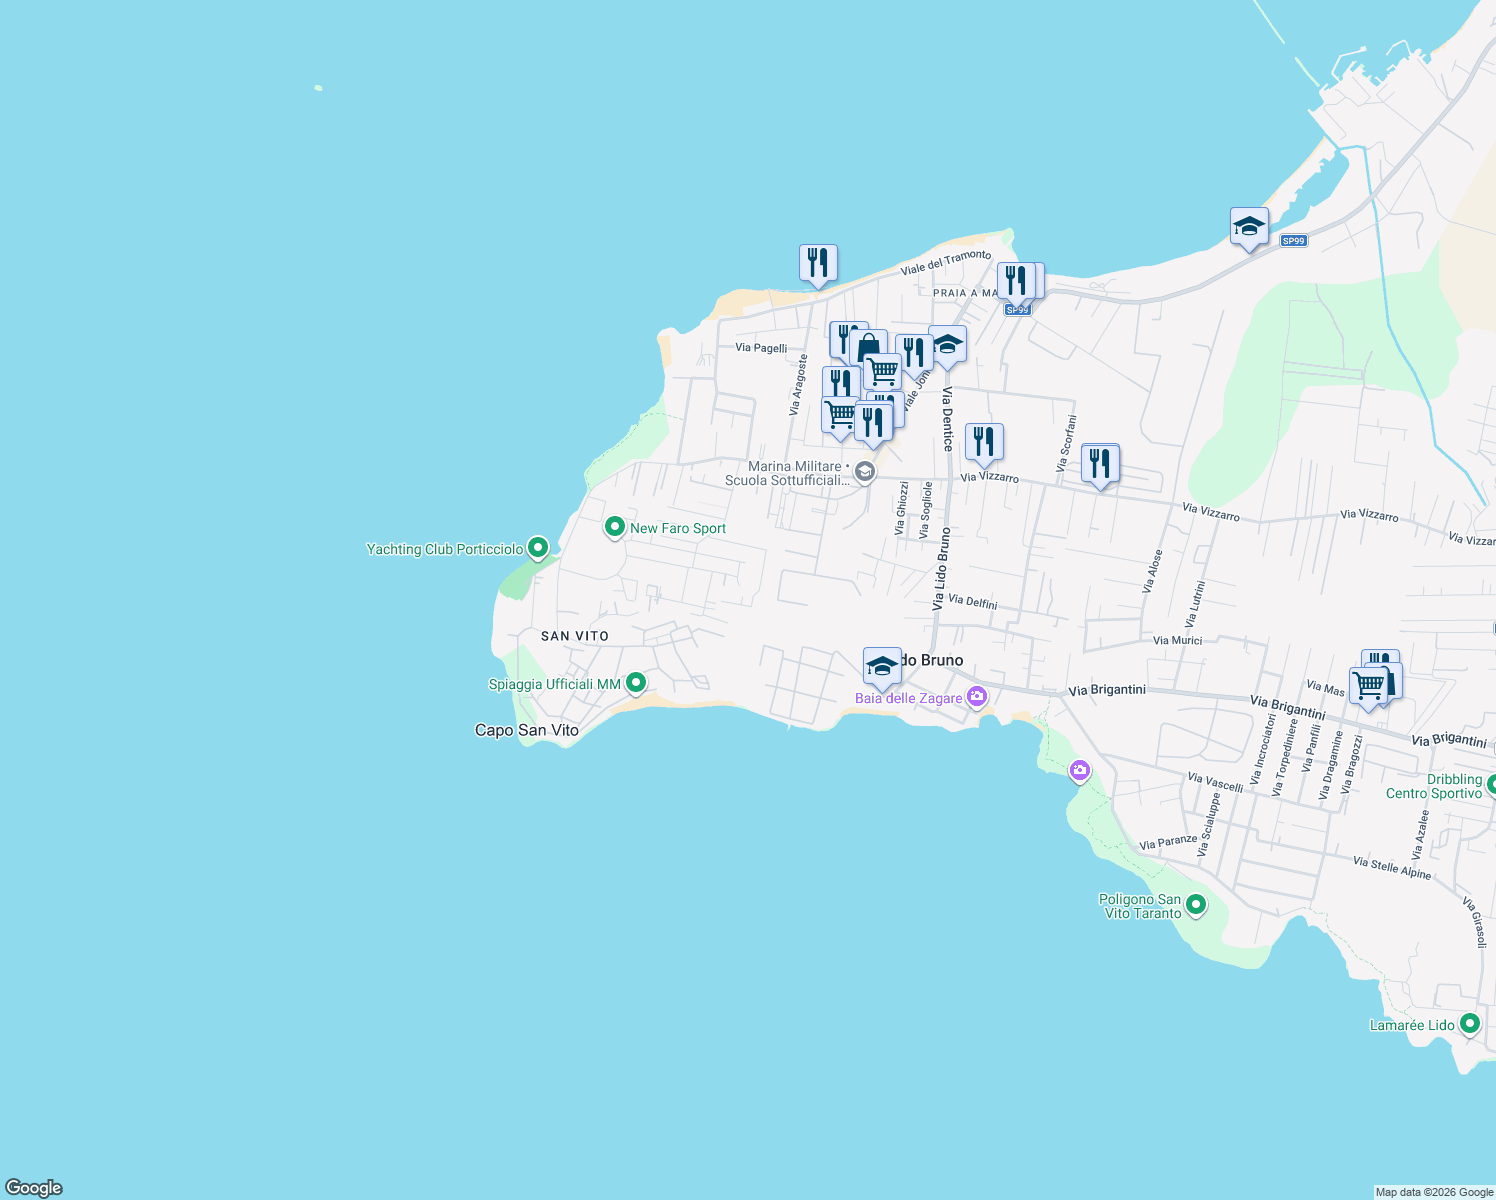1496x1200 pixels.
Task: Select the restaurant icon on Via Vizzarro
Action: [983, 441]
